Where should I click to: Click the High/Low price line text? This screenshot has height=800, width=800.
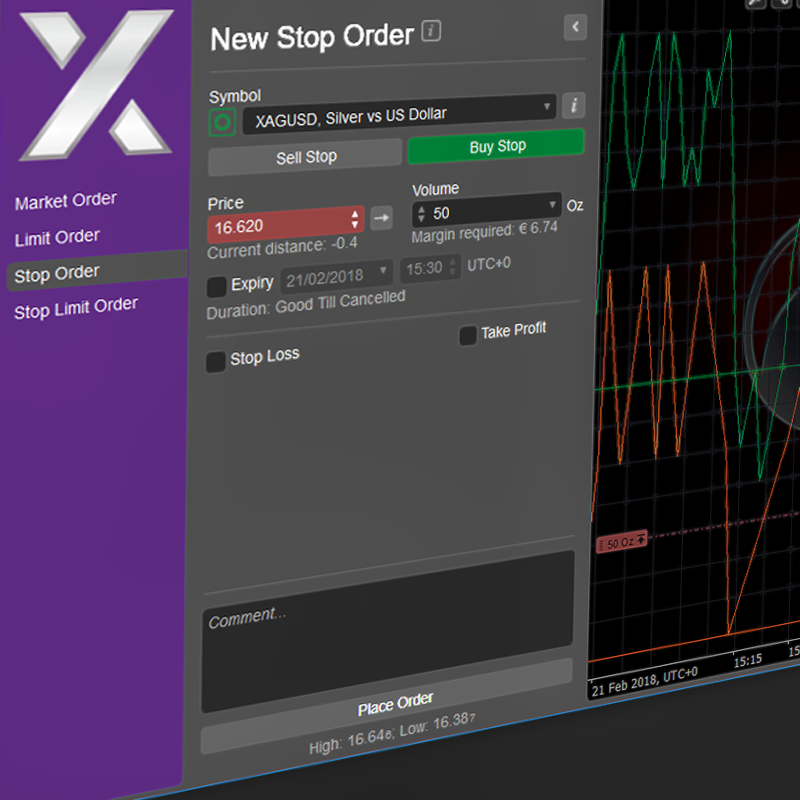point(392,734)
